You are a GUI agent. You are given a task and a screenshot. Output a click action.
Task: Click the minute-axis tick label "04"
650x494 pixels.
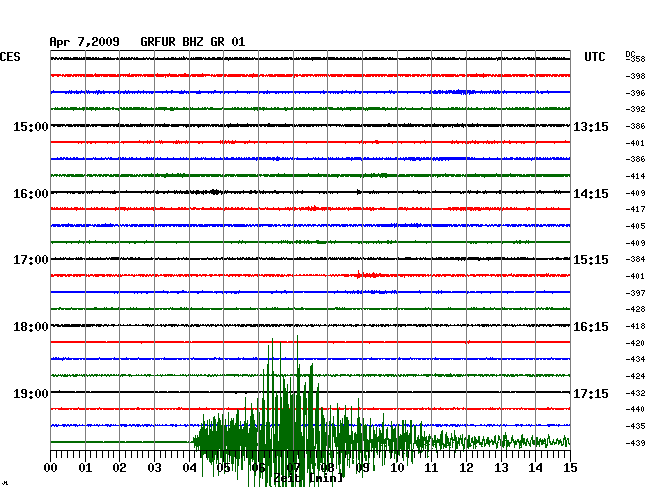coord(189,468)
